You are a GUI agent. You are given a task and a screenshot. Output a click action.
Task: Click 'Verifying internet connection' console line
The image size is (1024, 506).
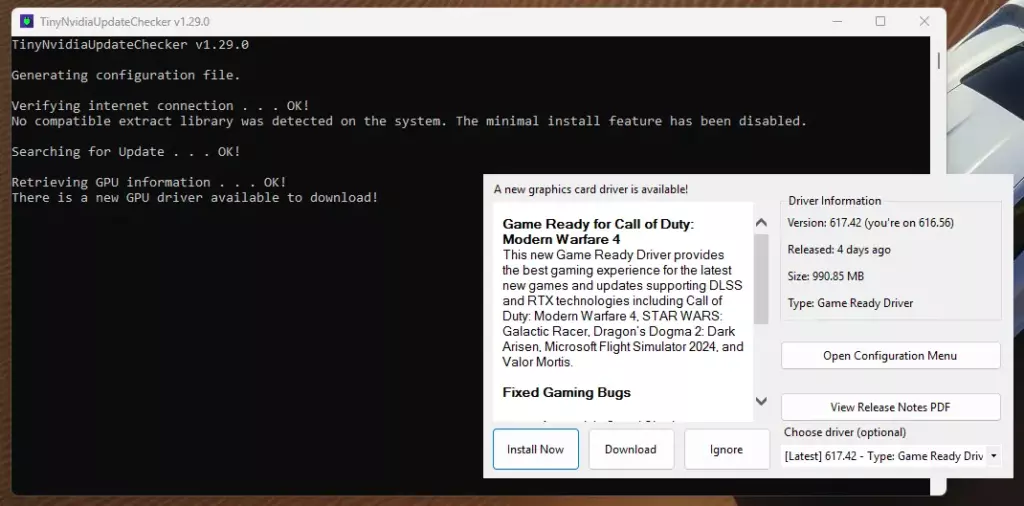[x=161, y=106]
